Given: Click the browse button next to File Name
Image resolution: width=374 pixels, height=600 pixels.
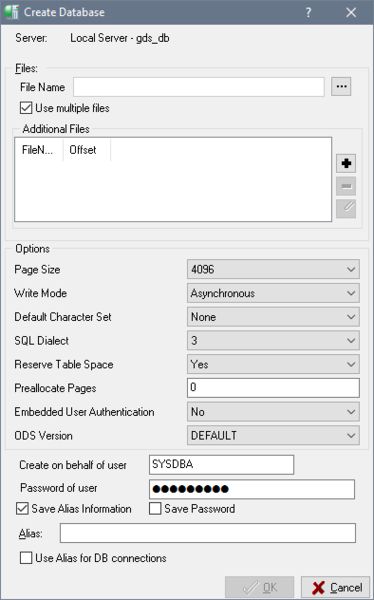Looking at the screenshot, I should pos(341,86).
